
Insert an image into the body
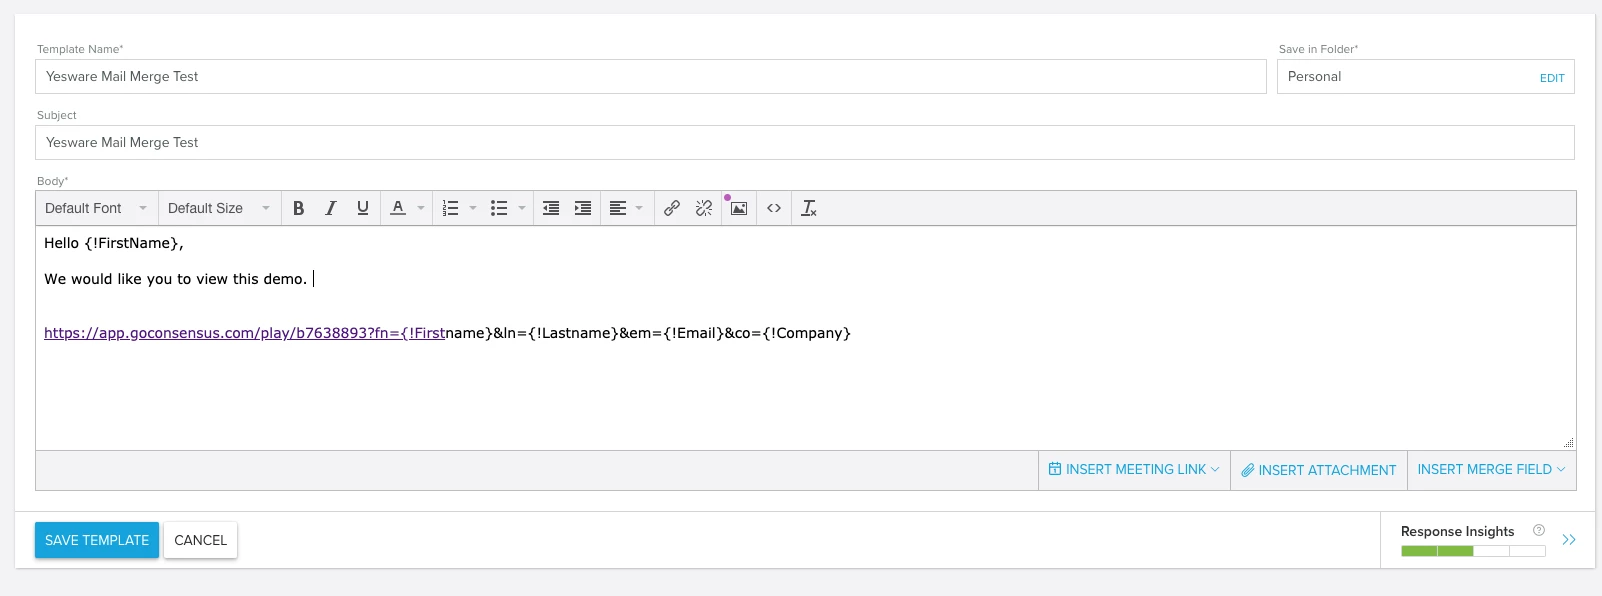[739, 208]
